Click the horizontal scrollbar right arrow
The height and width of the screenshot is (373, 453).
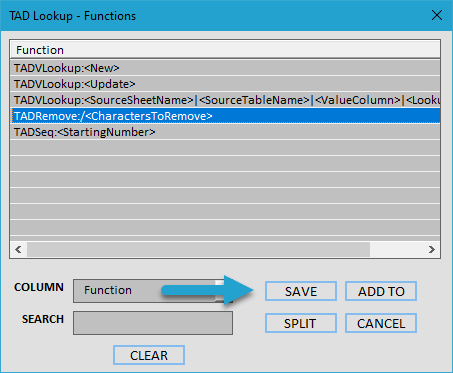coord(432,249)
